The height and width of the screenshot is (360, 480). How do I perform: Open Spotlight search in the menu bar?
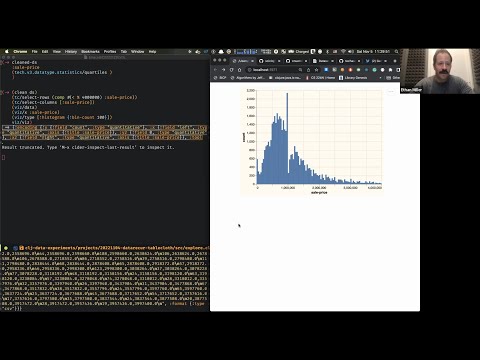pyautogui.click(x=396, y=52)
